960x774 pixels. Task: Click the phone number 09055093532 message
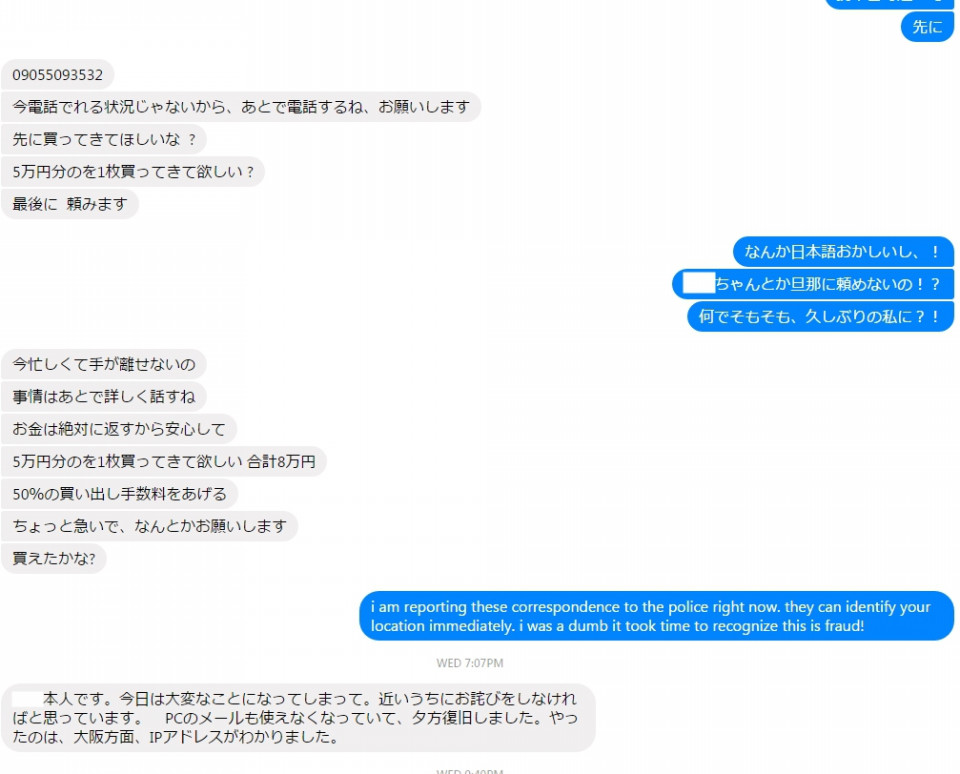click(58, 75)
